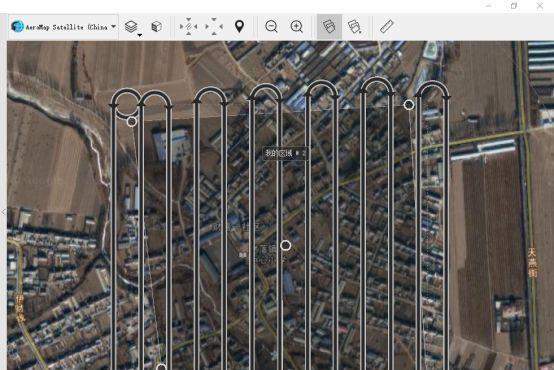Click the zoom-to-route fit icon

(188, 27)
